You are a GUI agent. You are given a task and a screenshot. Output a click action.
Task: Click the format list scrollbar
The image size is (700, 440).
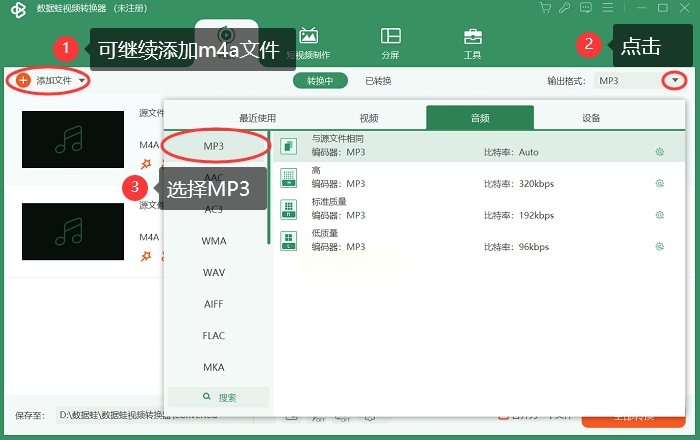[x=269, y=187]
